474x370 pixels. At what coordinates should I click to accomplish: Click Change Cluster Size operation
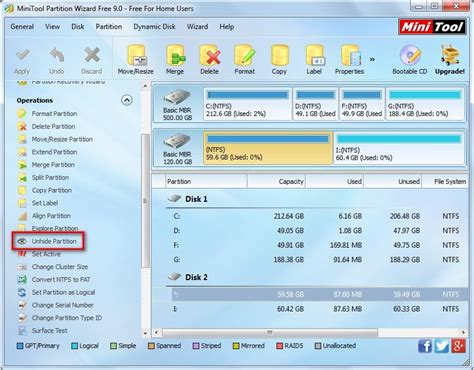pos(60,267)
